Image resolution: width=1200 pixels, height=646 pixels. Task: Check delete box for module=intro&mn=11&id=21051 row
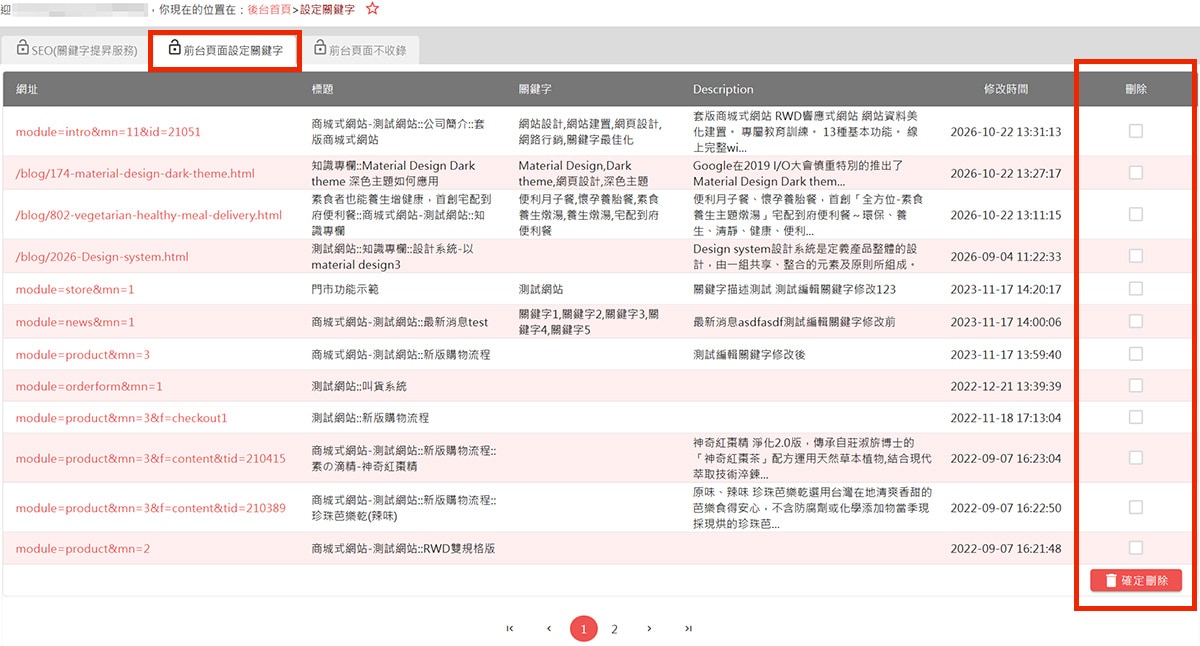1135,131
